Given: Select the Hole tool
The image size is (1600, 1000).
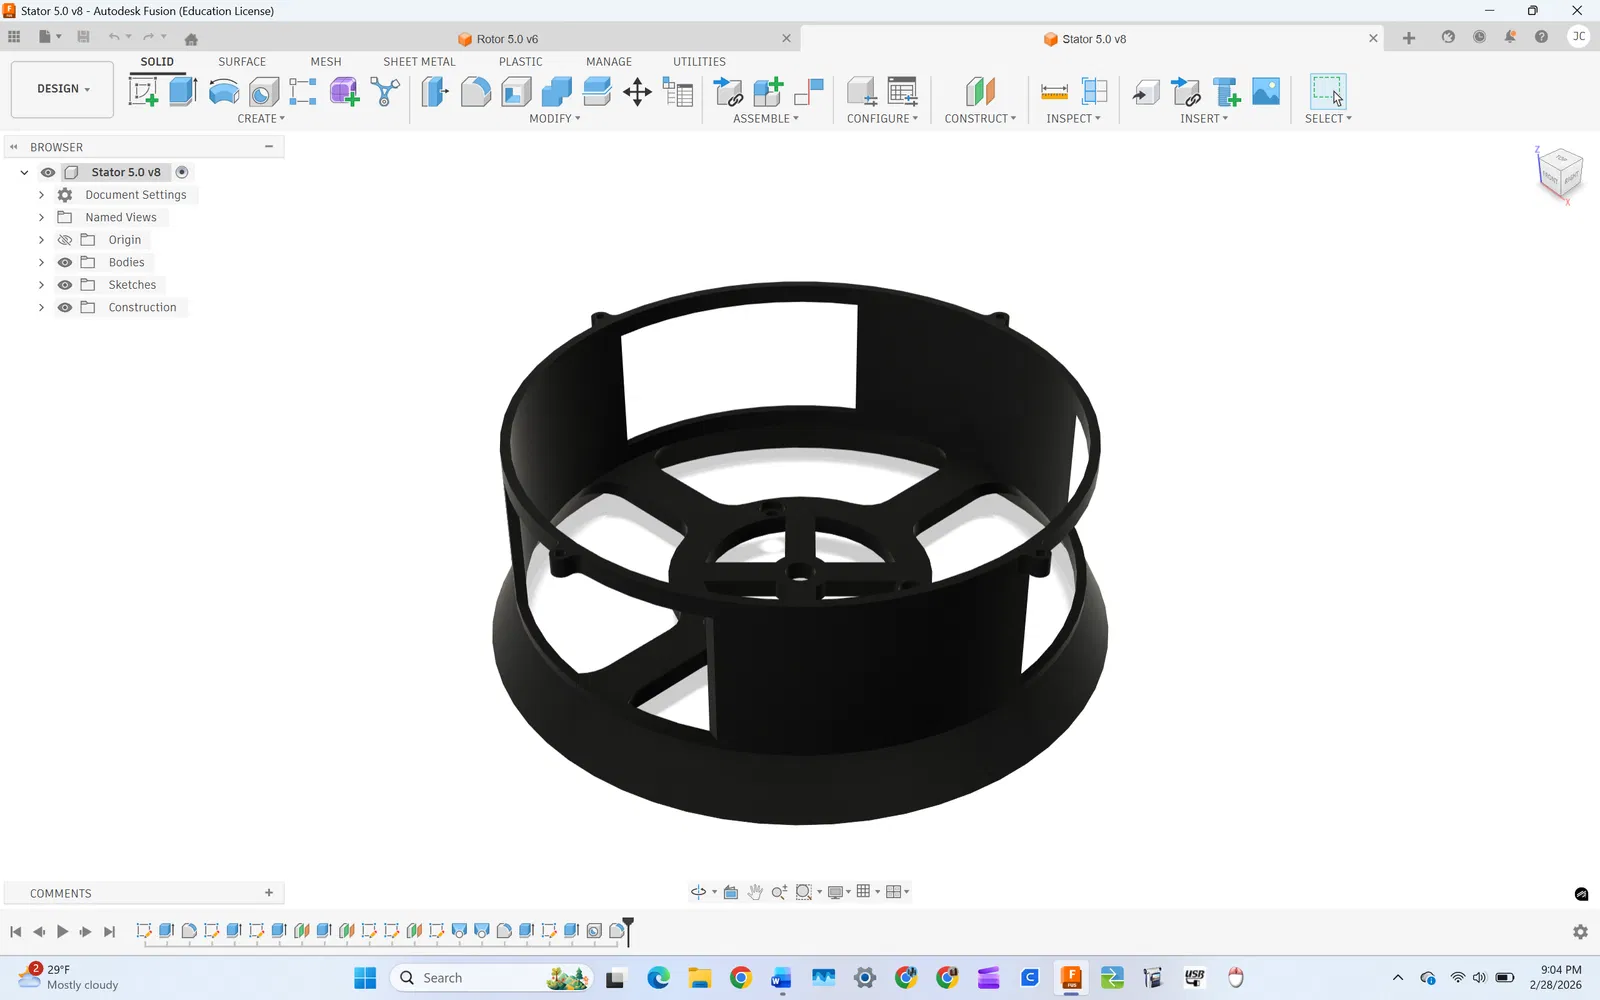Looking at the screenshot, I should click(264, 92).
